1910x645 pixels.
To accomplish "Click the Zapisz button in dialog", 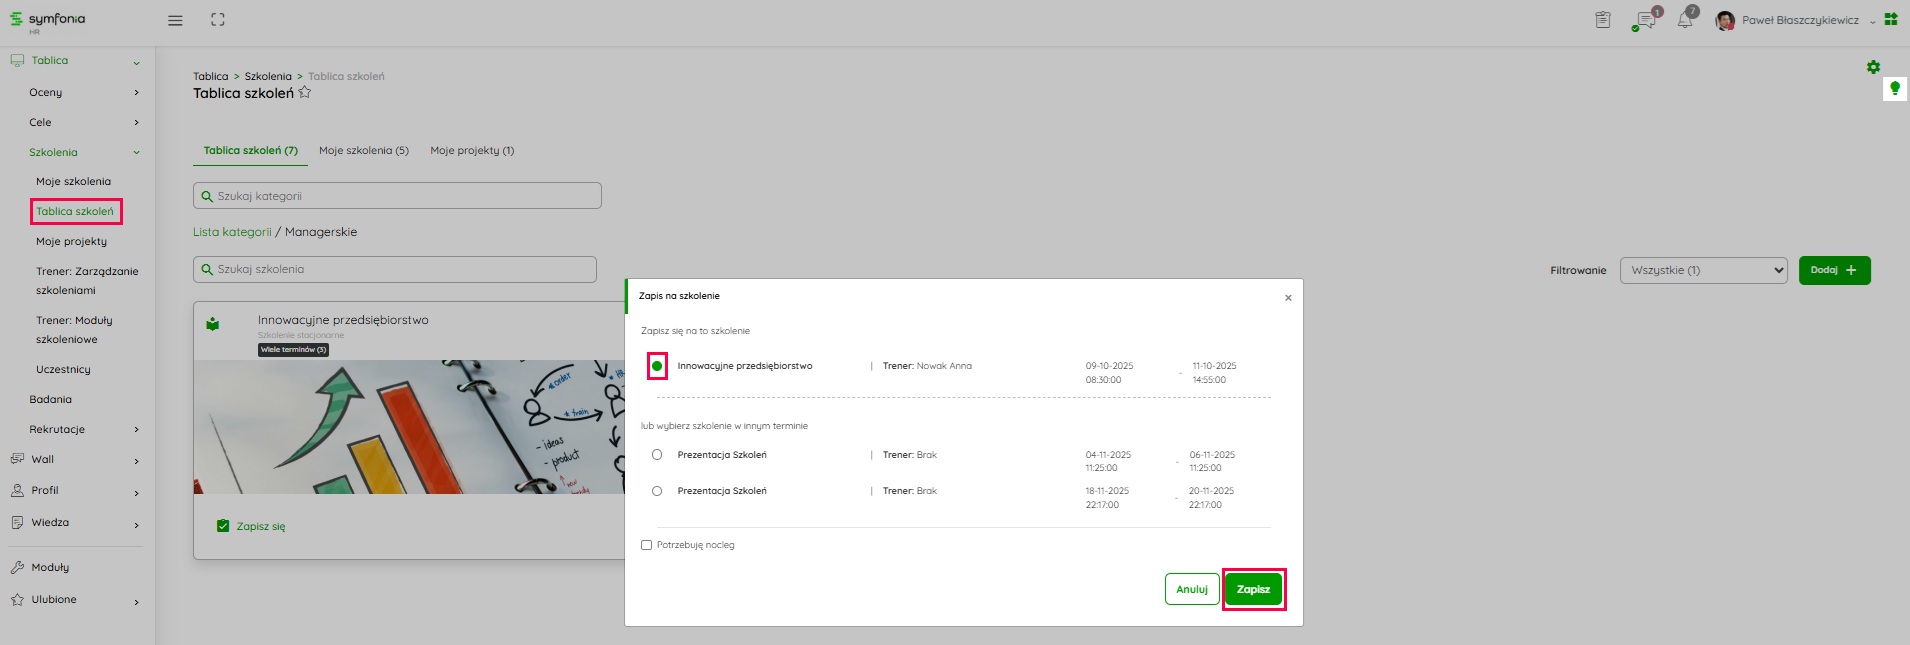I will point(1253,589).
